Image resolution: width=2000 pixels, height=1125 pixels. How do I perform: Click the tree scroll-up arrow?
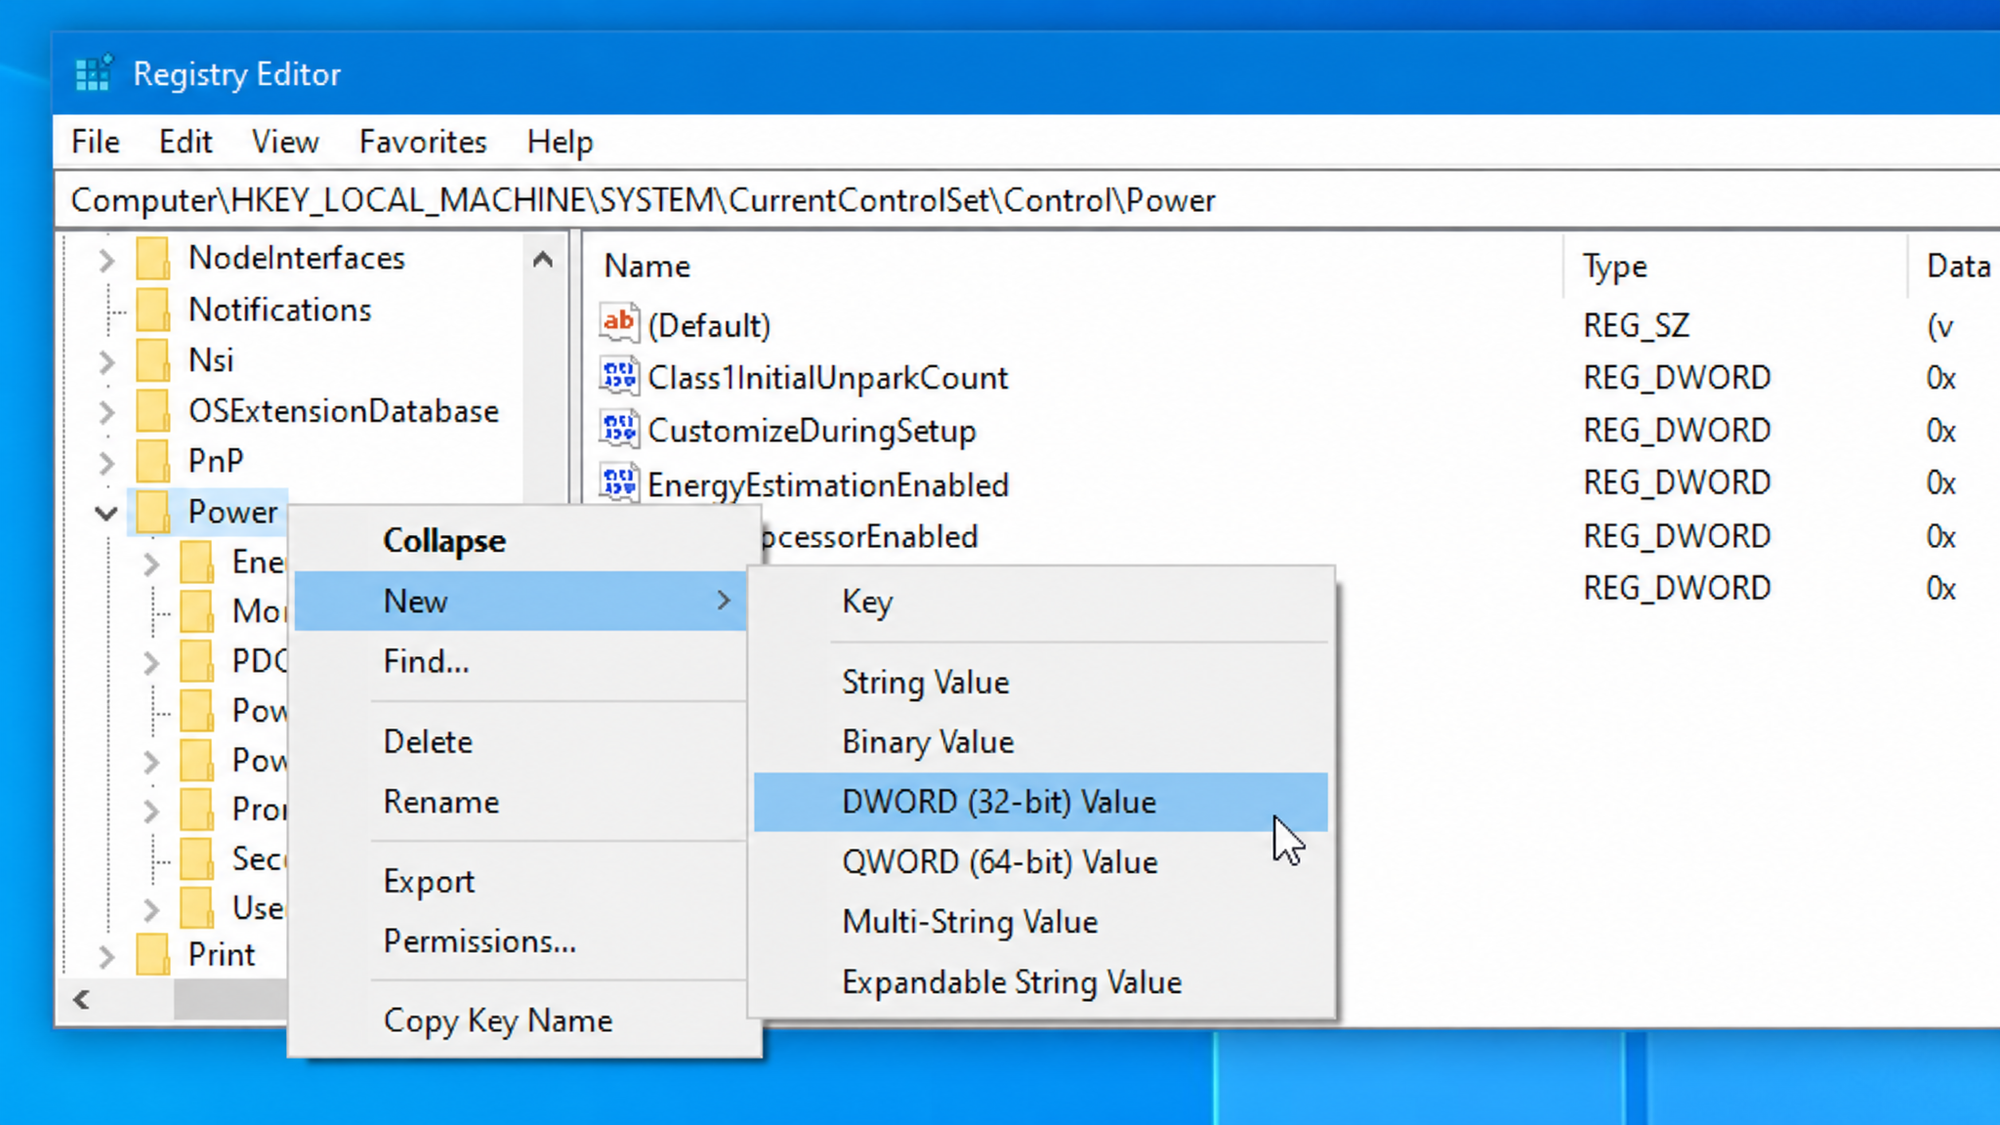tap(543, 260)
